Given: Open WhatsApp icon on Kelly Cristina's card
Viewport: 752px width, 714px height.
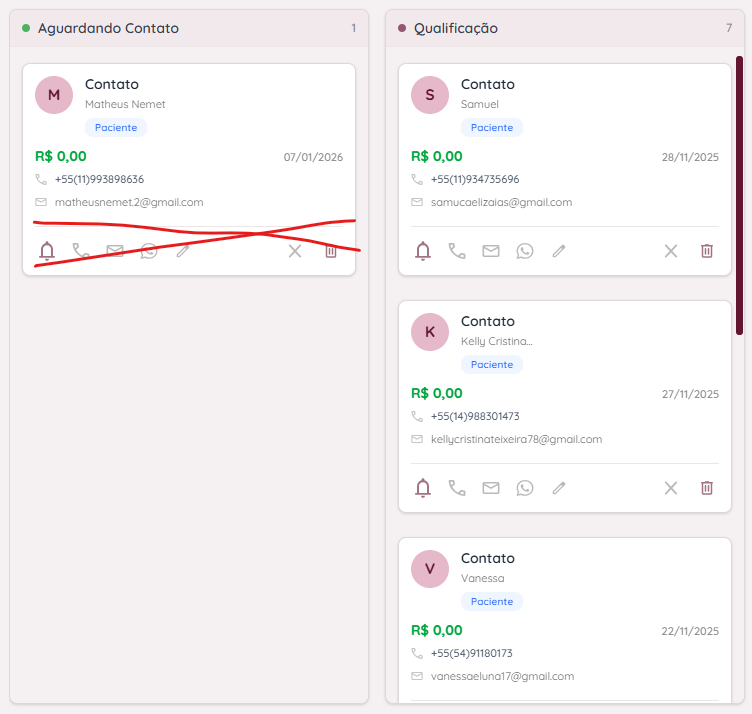Looking at the screenshot, I should [525, 488].
